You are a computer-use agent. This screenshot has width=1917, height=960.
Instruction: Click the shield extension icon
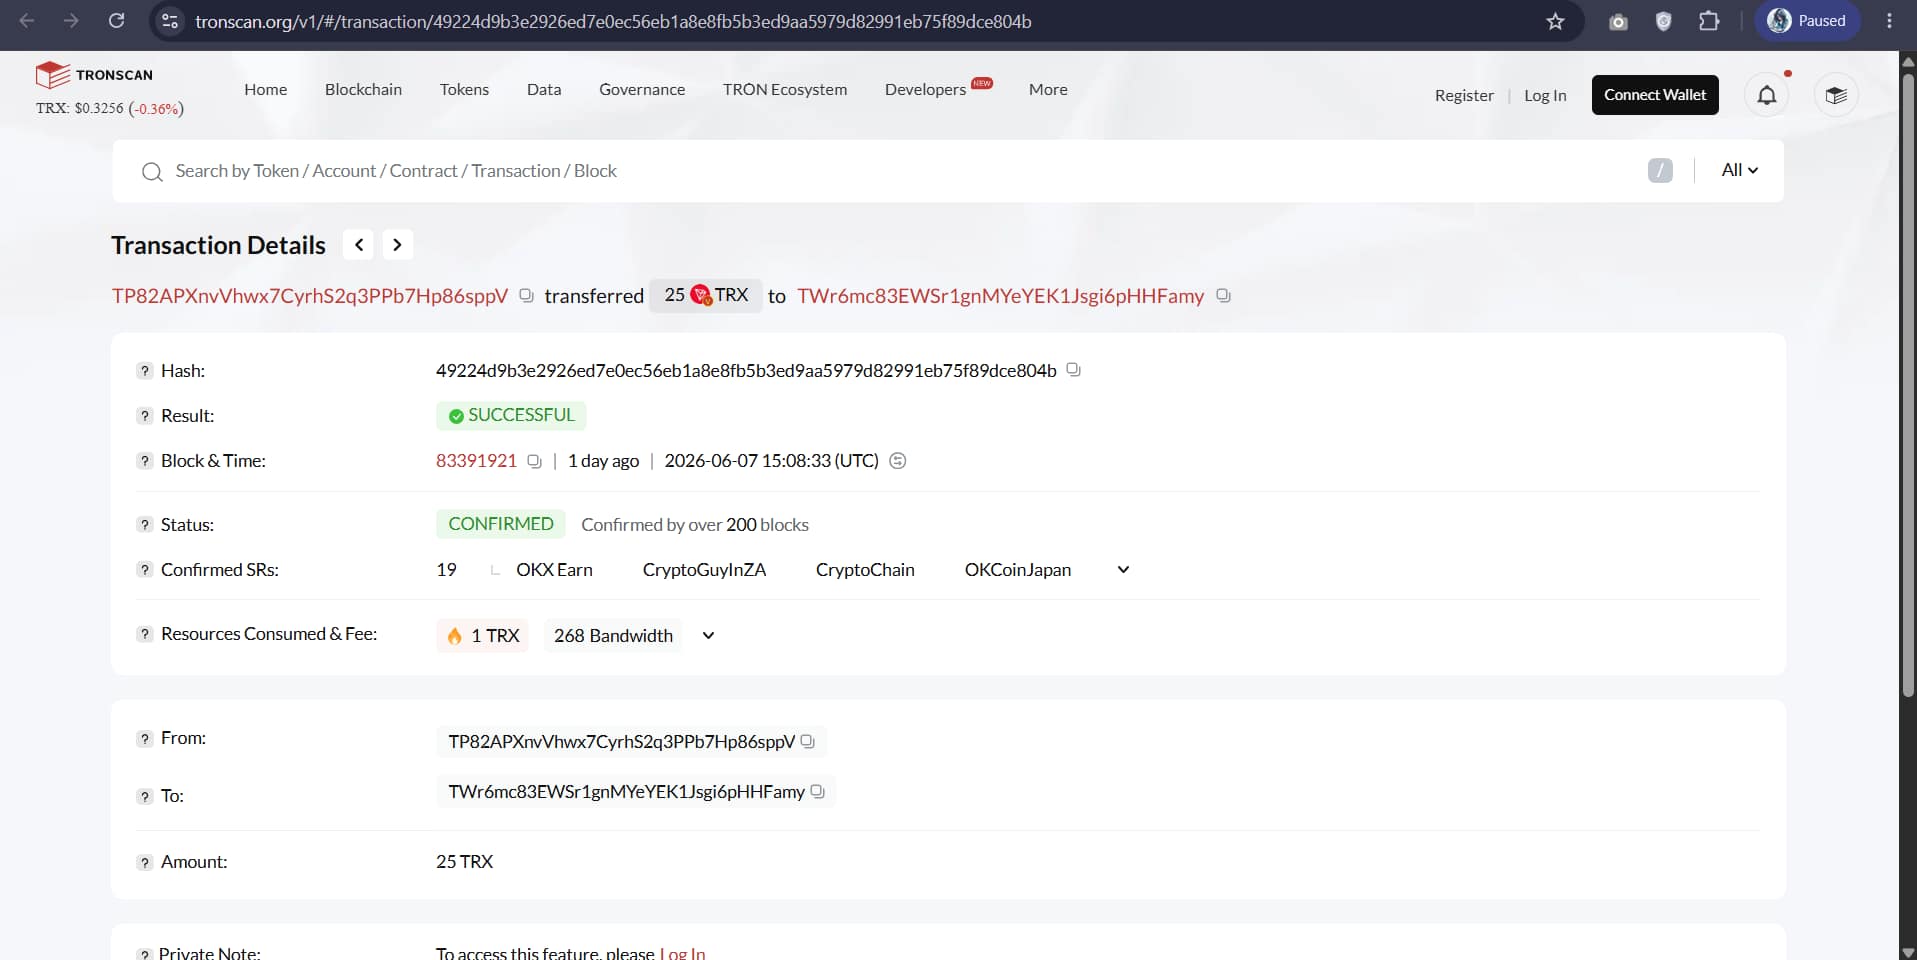point(1663,21)
